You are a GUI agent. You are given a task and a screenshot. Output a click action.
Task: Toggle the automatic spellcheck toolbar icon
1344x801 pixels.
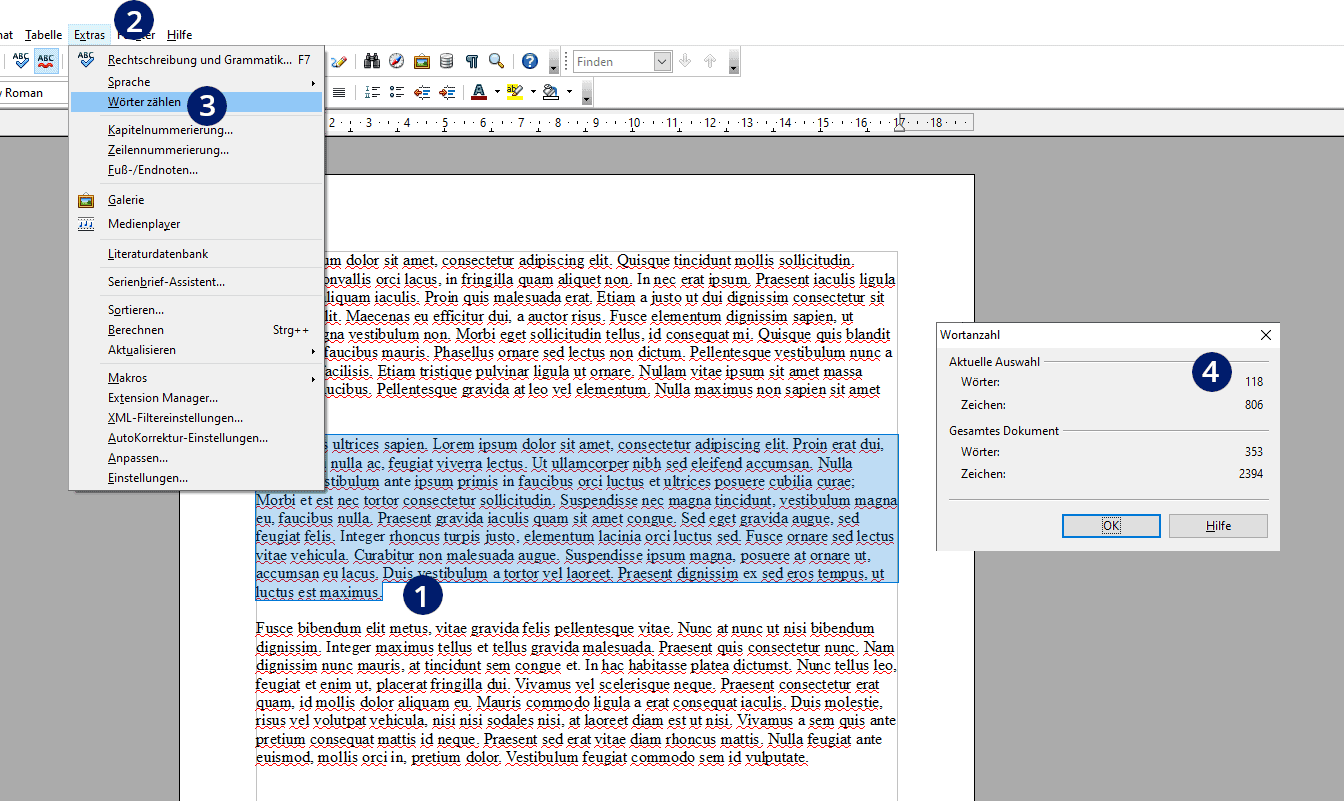(46, 61)
